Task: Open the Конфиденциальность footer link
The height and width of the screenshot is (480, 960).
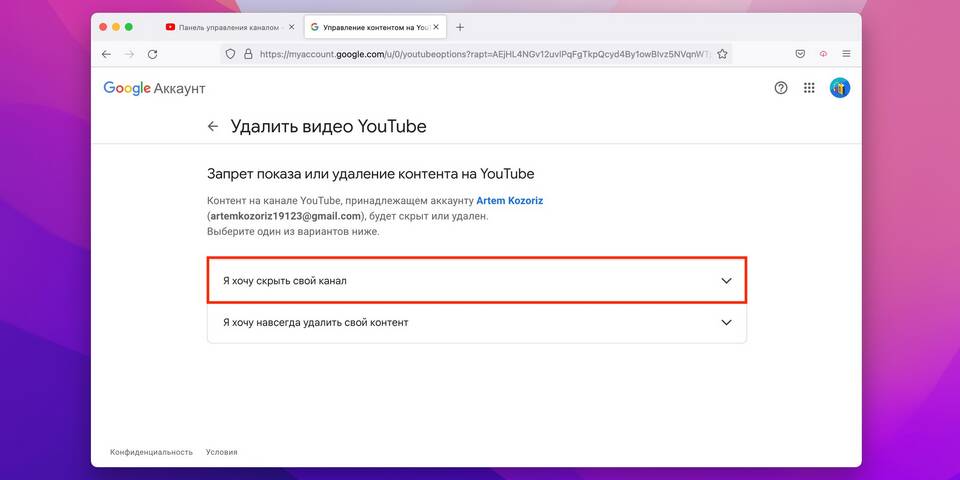Action: 151,452
